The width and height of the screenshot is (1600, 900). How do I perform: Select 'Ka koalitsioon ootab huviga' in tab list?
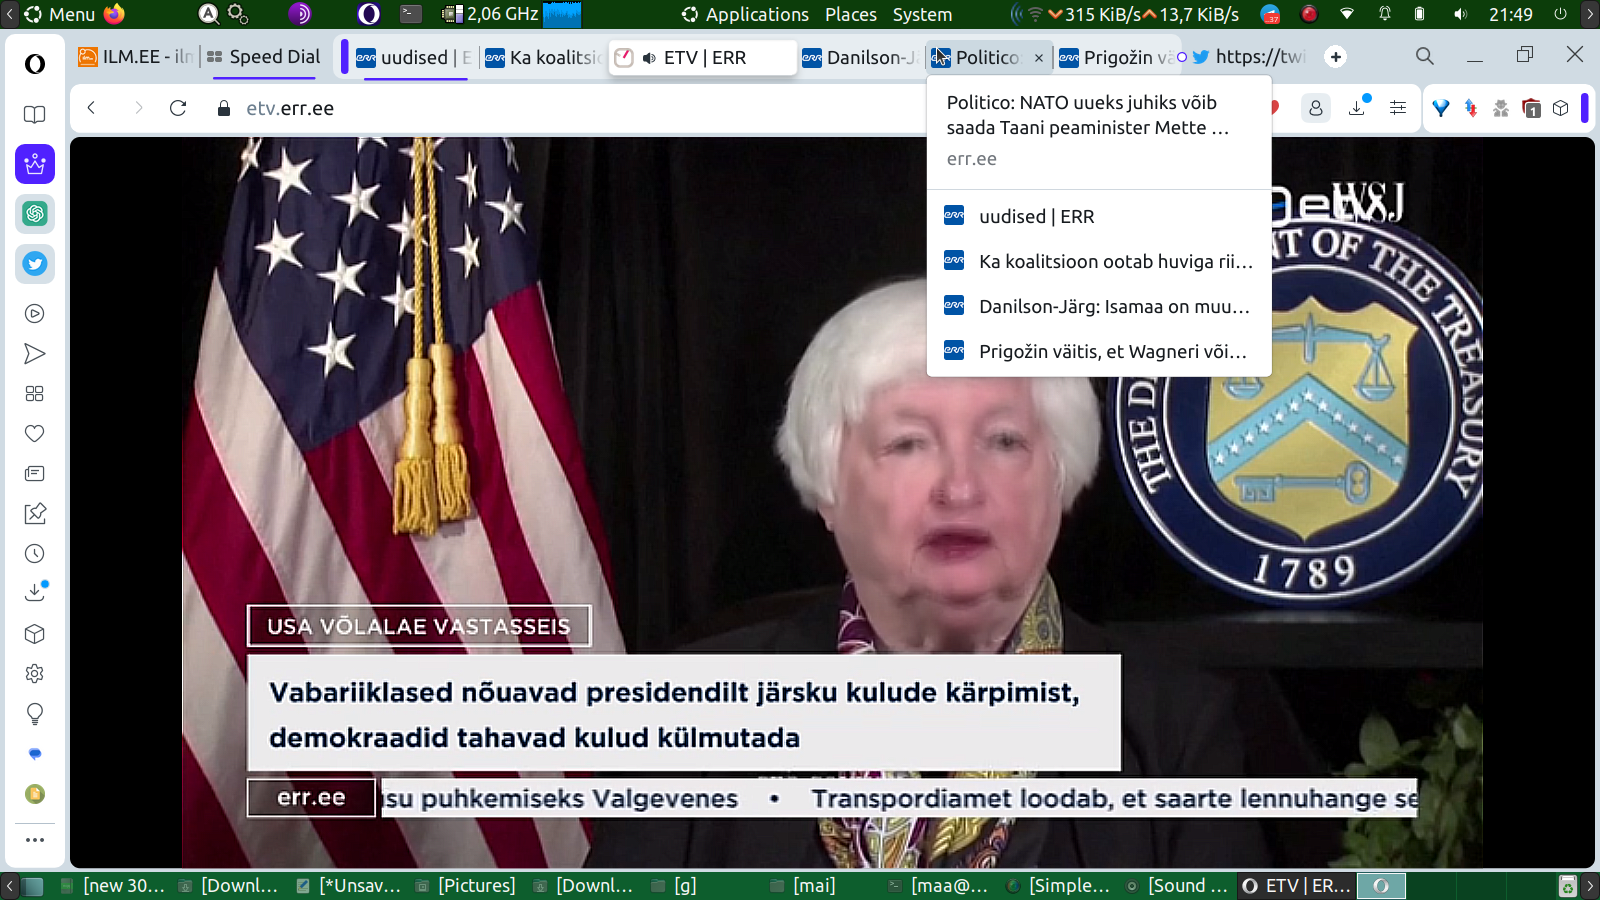(1099, 261)
